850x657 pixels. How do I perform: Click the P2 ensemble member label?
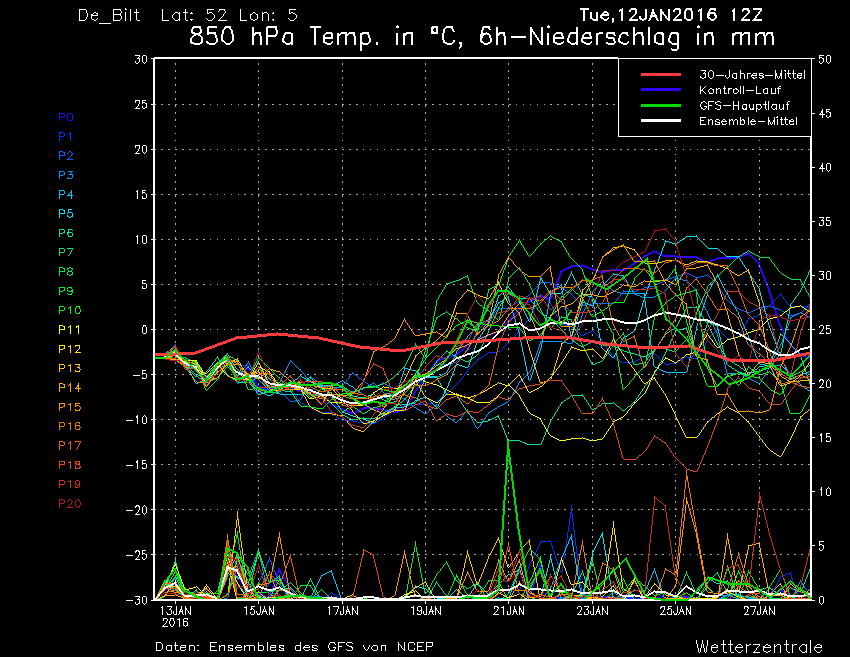pos(66,156)
